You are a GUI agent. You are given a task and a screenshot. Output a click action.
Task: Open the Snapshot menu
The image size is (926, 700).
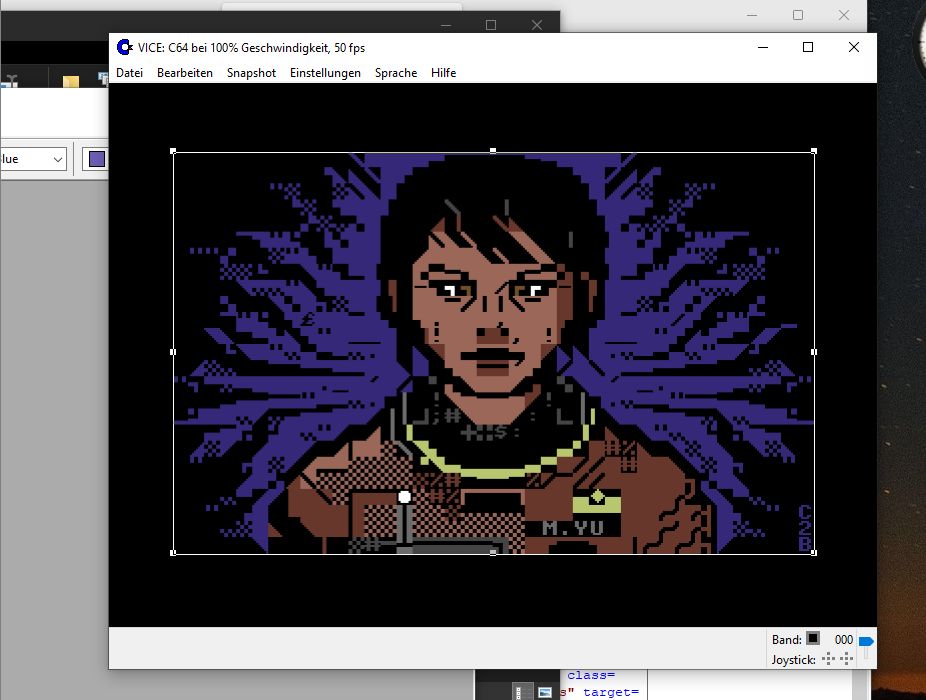coord(251,73)
